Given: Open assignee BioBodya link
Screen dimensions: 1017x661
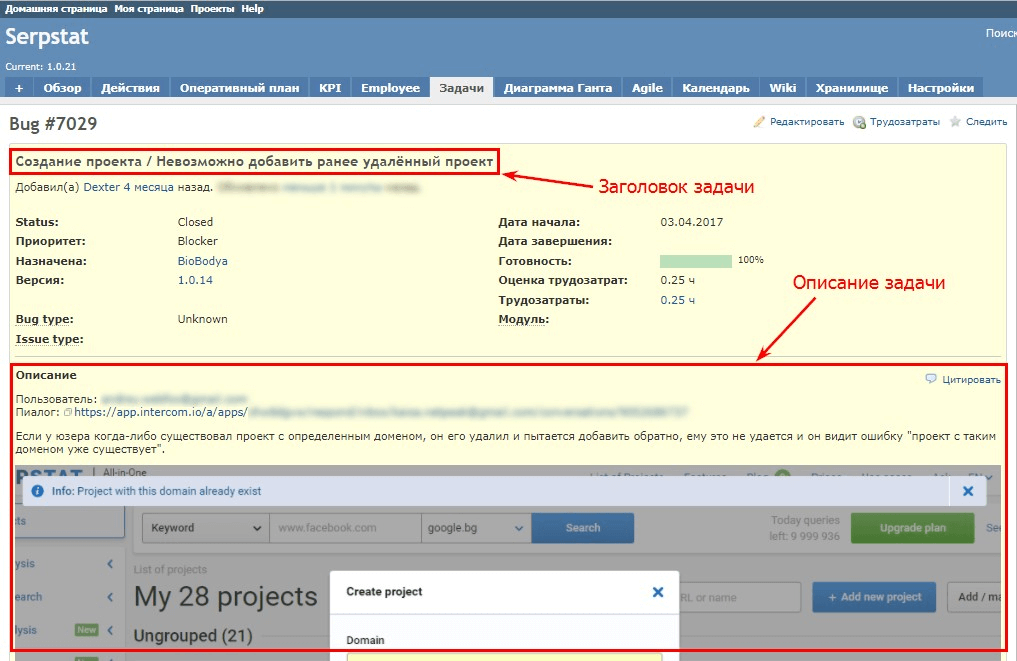Looking at the screenshot, I should [202, 261].
